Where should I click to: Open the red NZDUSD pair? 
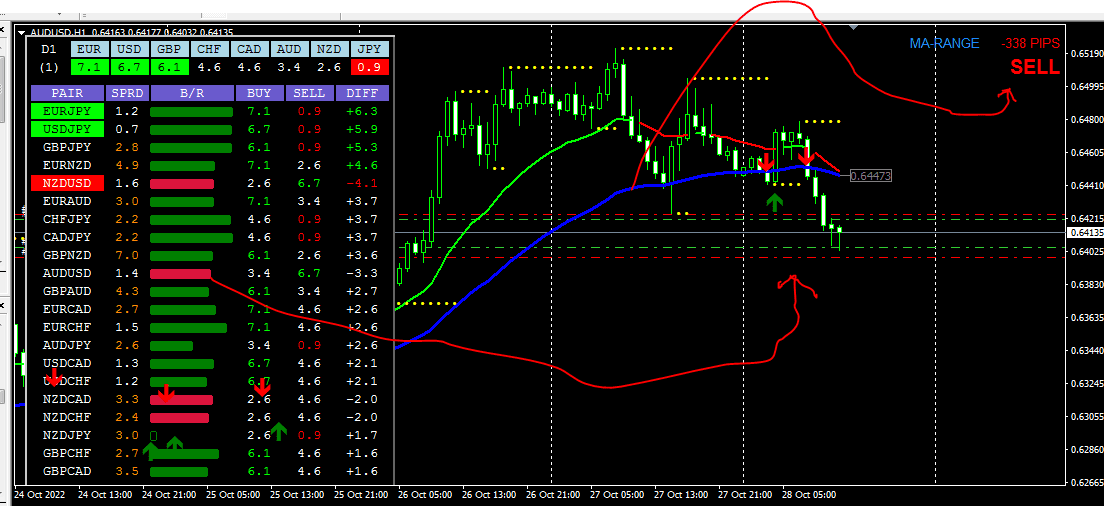(x=67, y=184)
